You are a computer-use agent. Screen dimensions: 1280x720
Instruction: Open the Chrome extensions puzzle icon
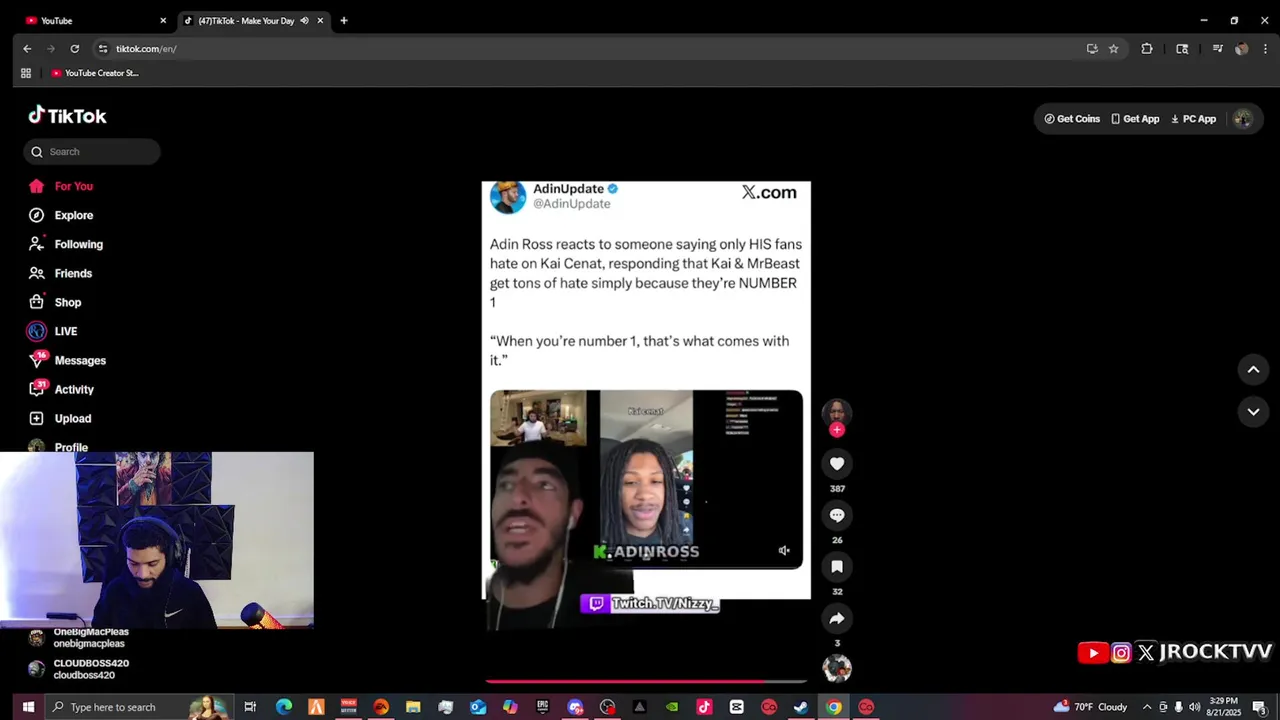pyautogui.click(x=1147, y=48)
